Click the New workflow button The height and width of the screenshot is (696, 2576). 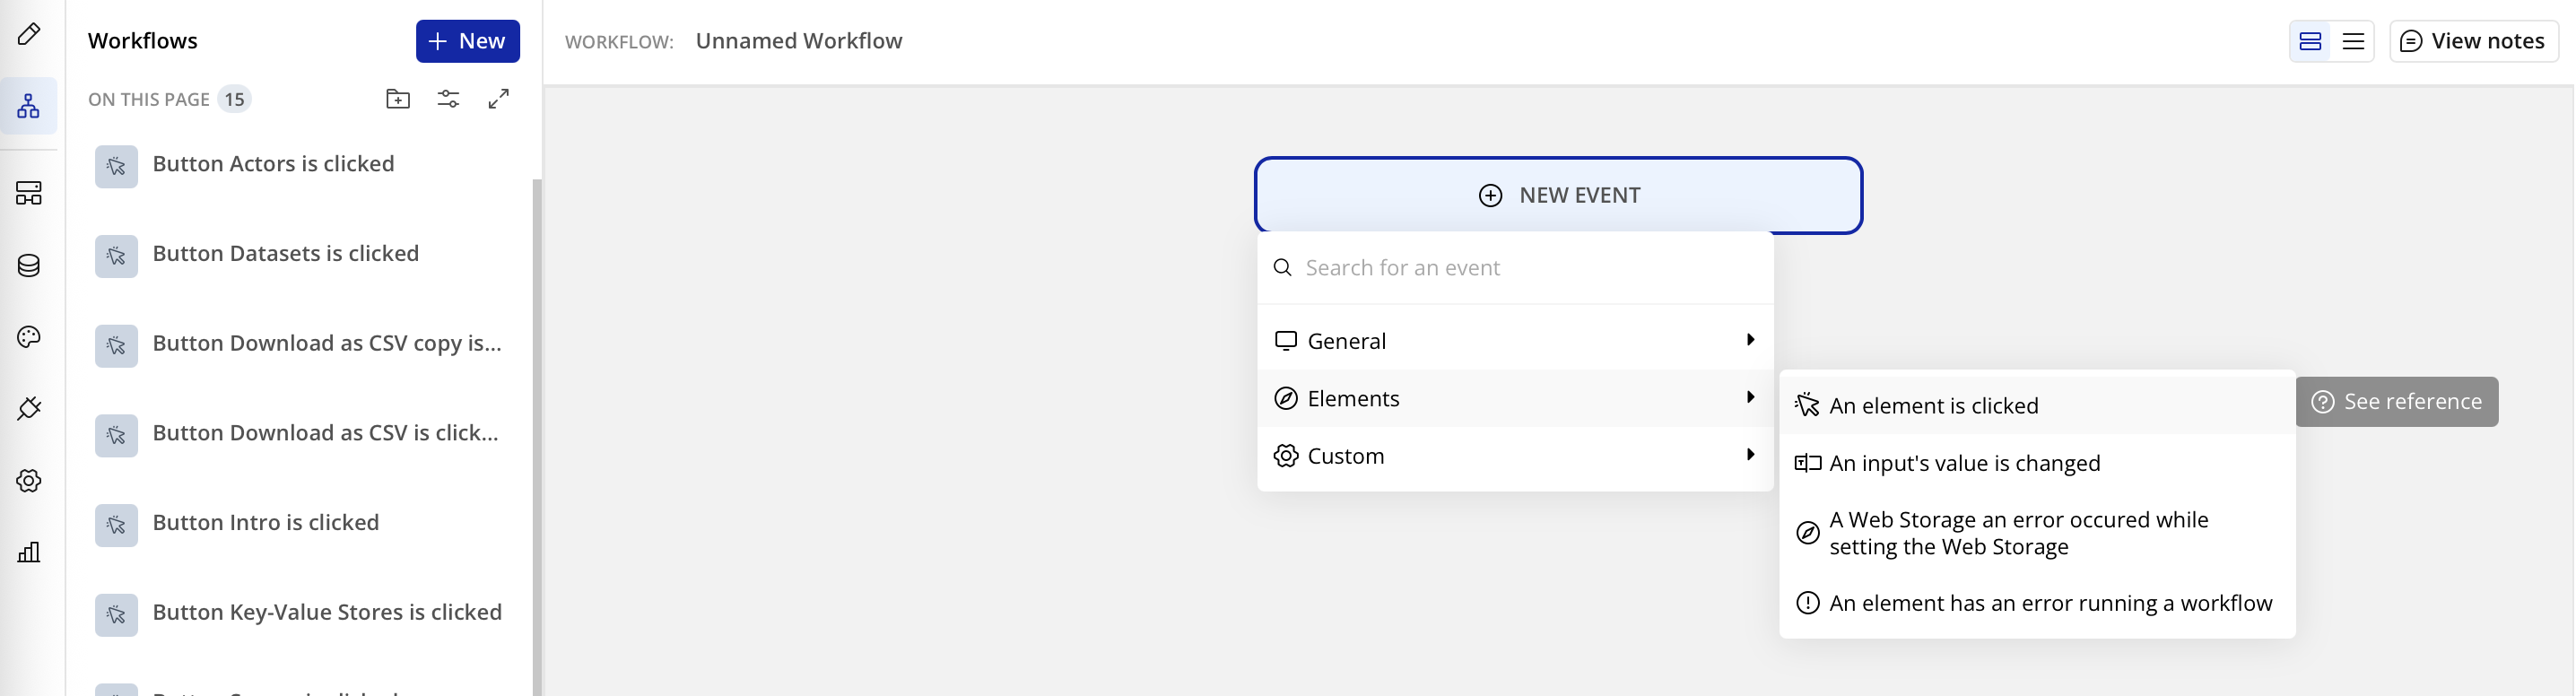tap(467, 41)
